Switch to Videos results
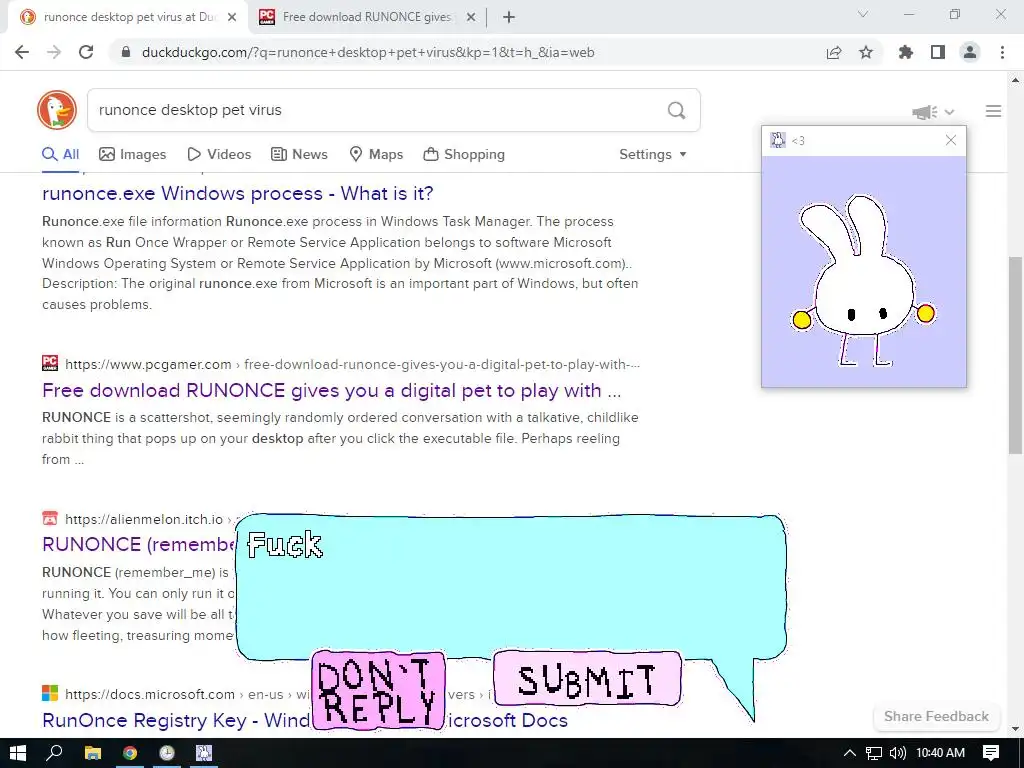Screen dimensions: 1024x768 219,155
